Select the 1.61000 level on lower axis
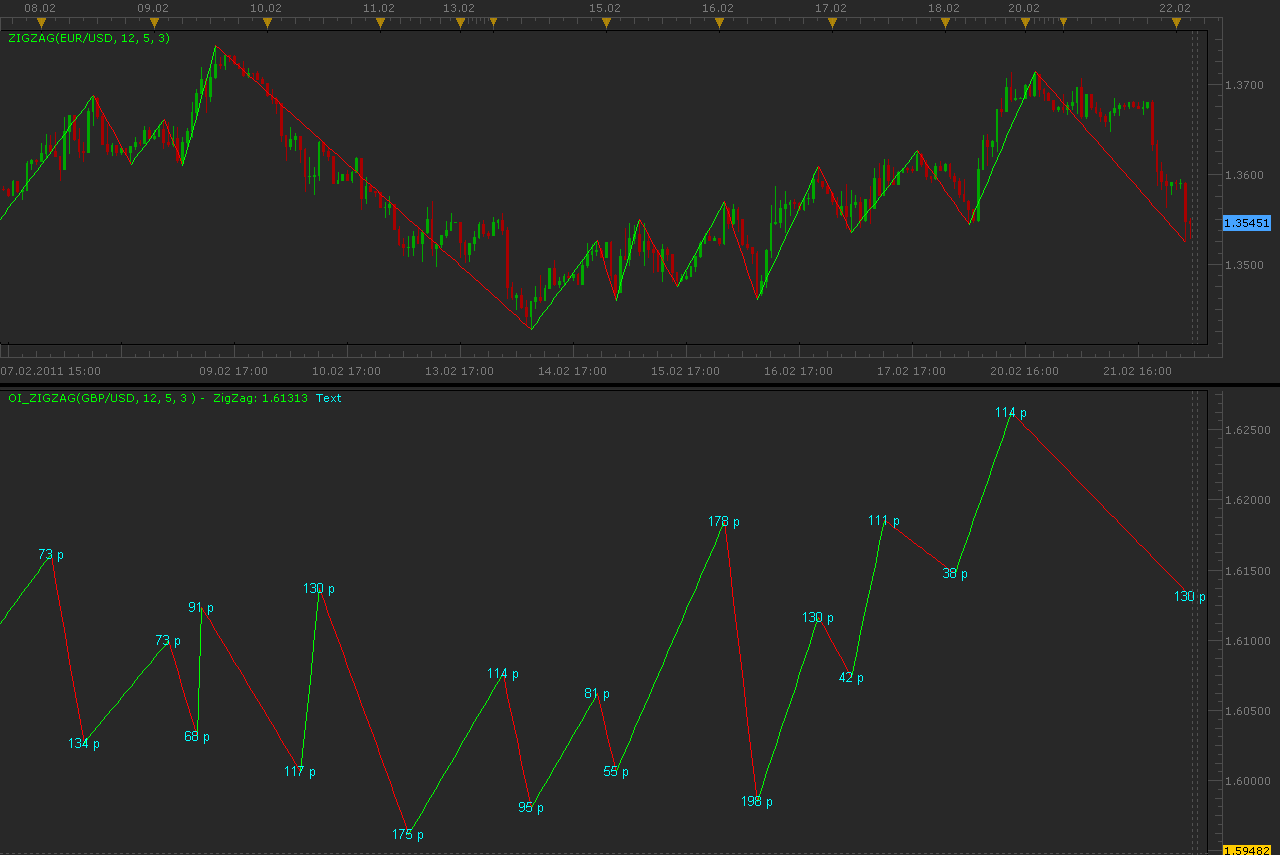The height and width of the screenshot is (855, 1280). click(x=1249, y=641)
